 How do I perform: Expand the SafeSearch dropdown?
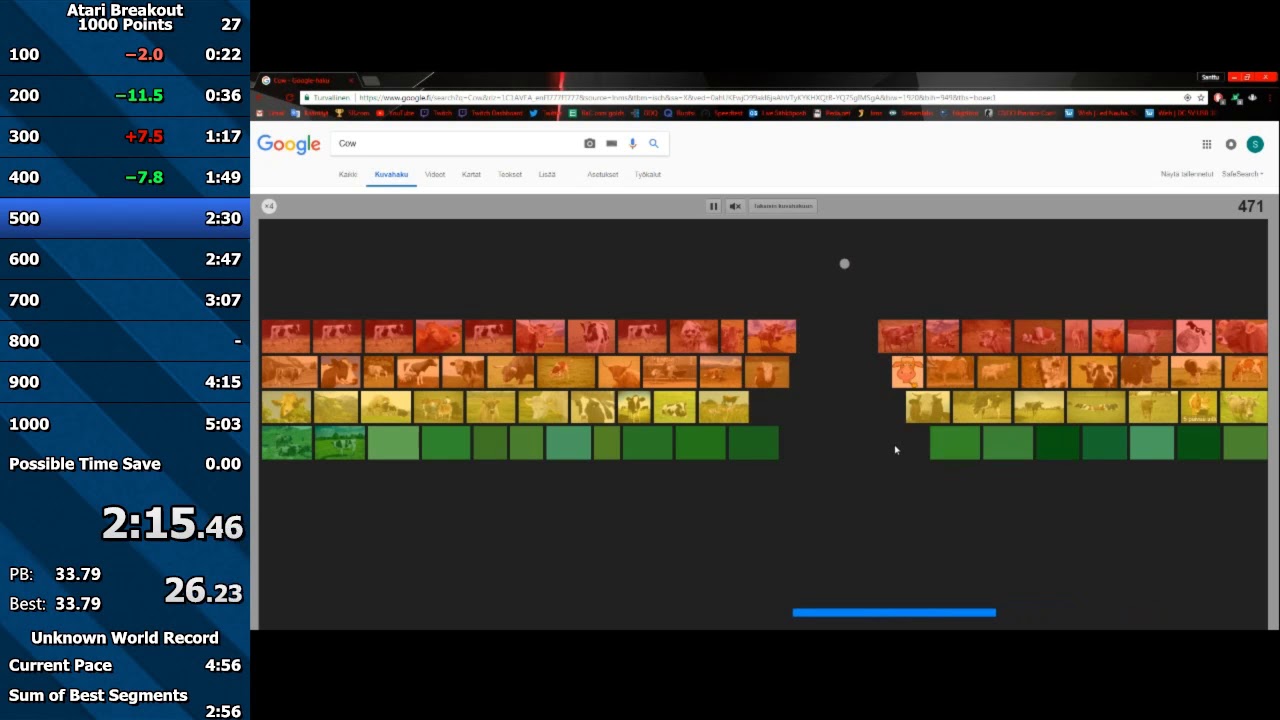(x=1242, y=174)
